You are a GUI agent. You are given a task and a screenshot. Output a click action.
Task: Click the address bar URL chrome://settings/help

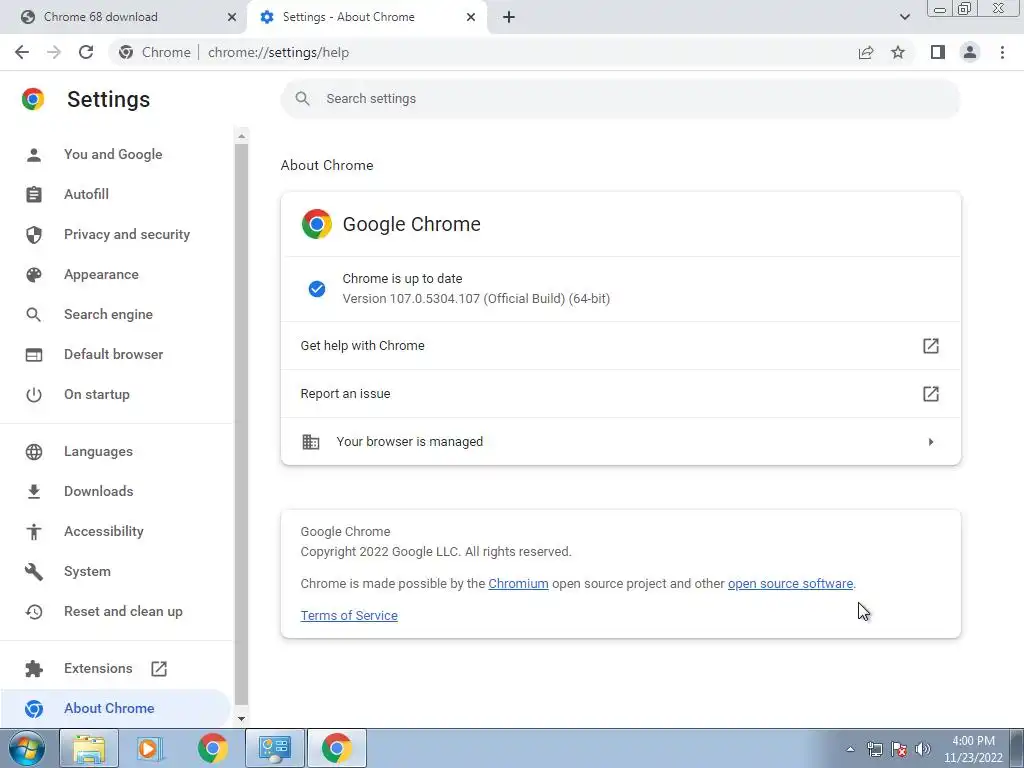[x=278, y=52]
